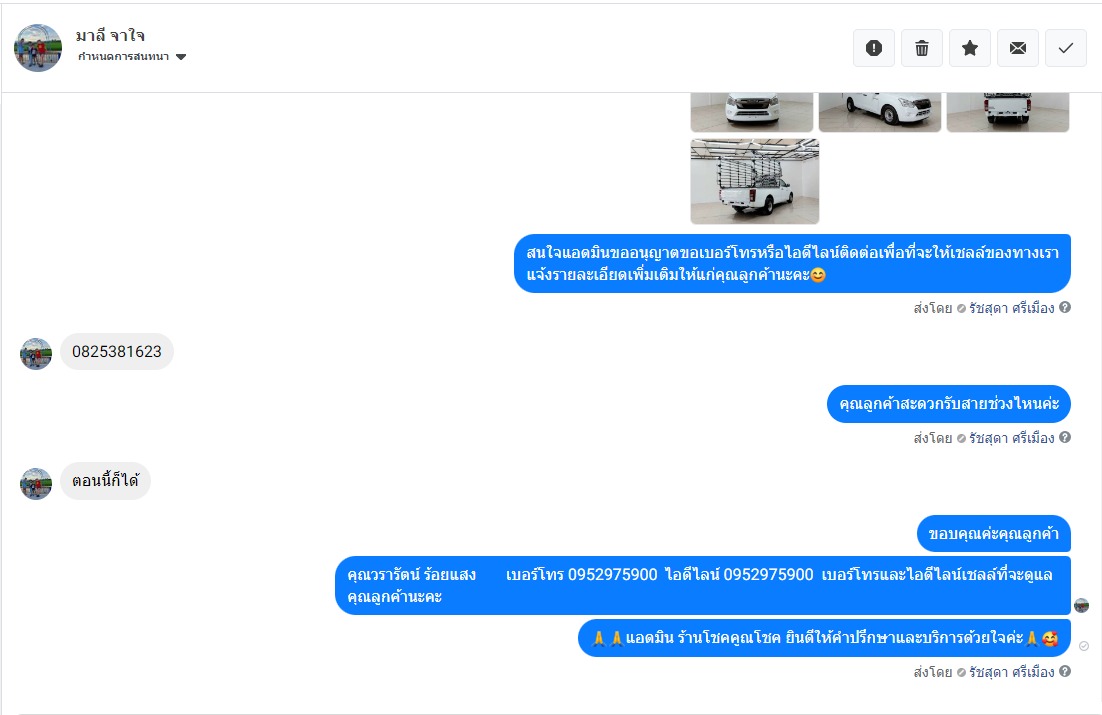Mark conversation done with checkmark icon

(x=1065, y=48)
